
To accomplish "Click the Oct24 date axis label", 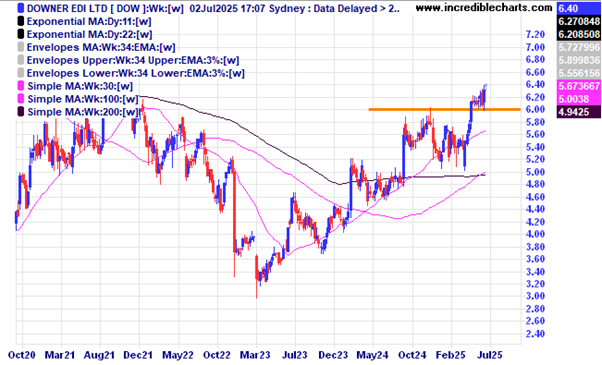I will (x=412, y=355).
